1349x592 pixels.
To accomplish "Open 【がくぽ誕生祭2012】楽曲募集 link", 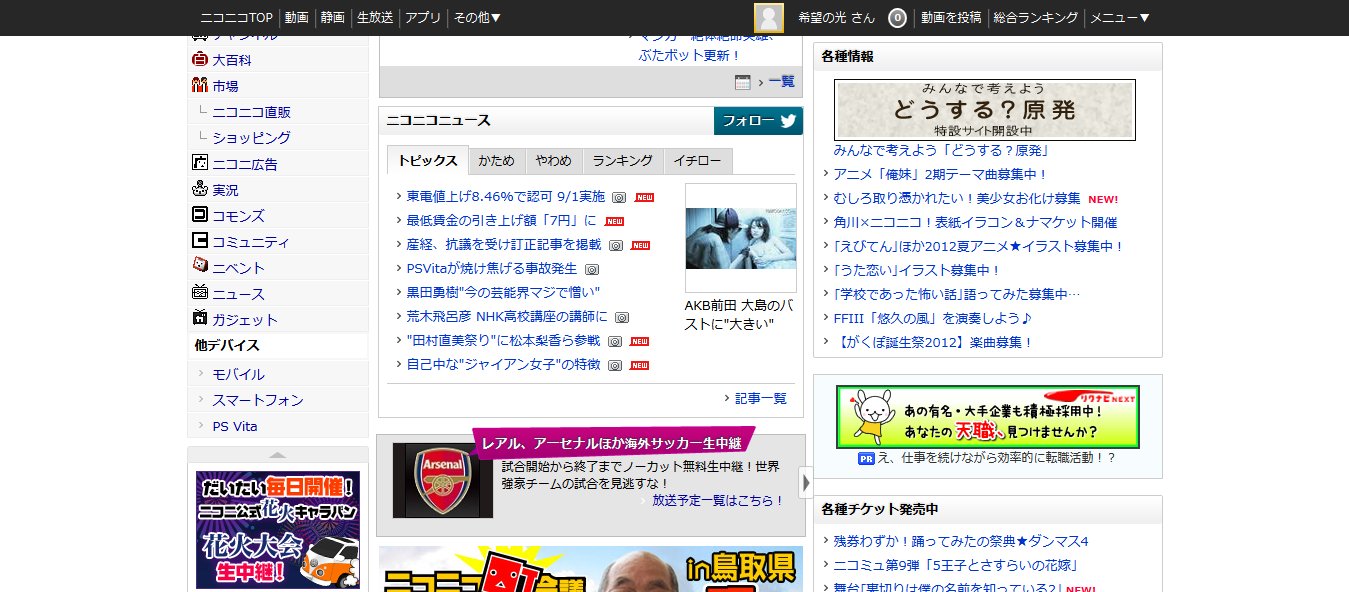I will coord(934,342).
